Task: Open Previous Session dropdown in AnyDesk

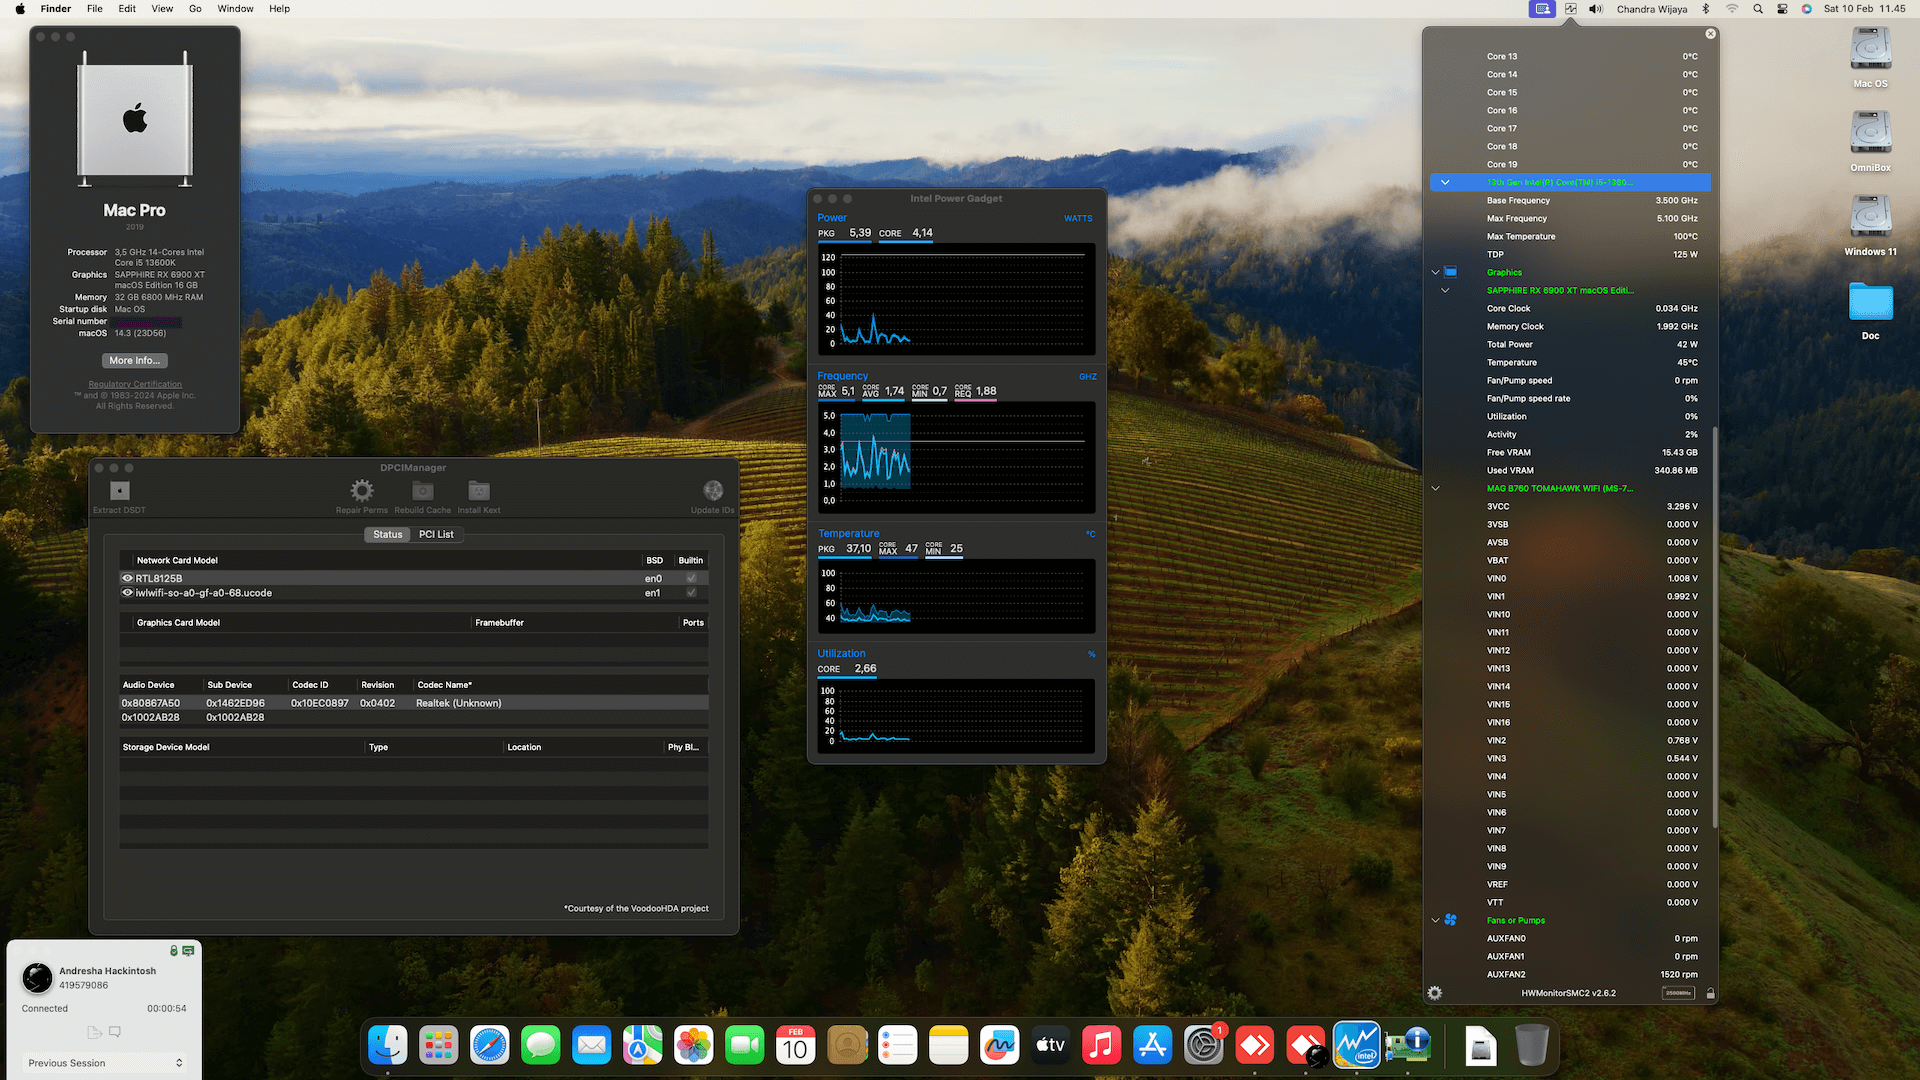Action: [105, 1063]
